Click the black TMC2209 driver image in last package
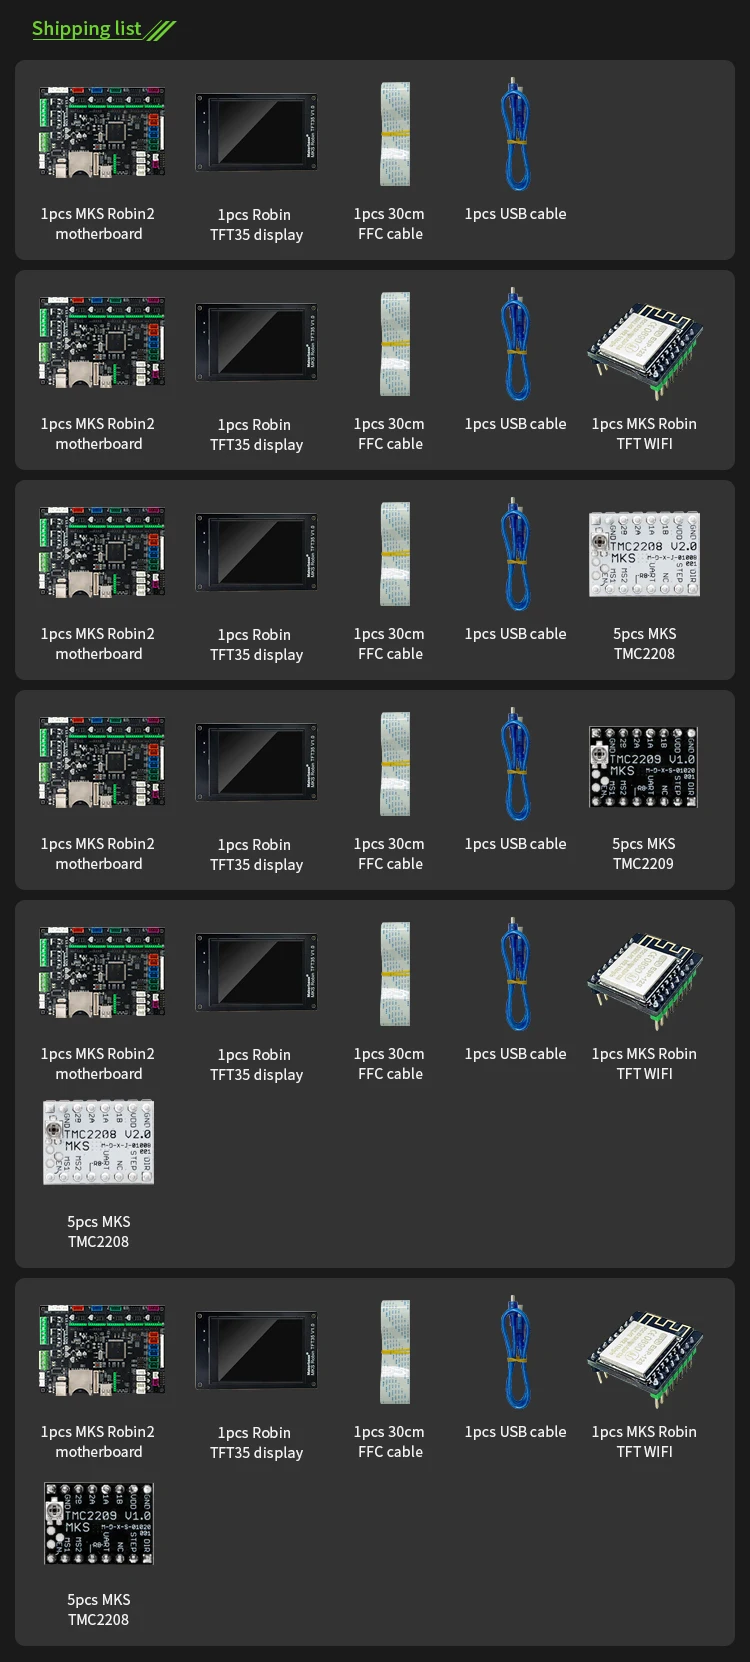 point(99,1523)
